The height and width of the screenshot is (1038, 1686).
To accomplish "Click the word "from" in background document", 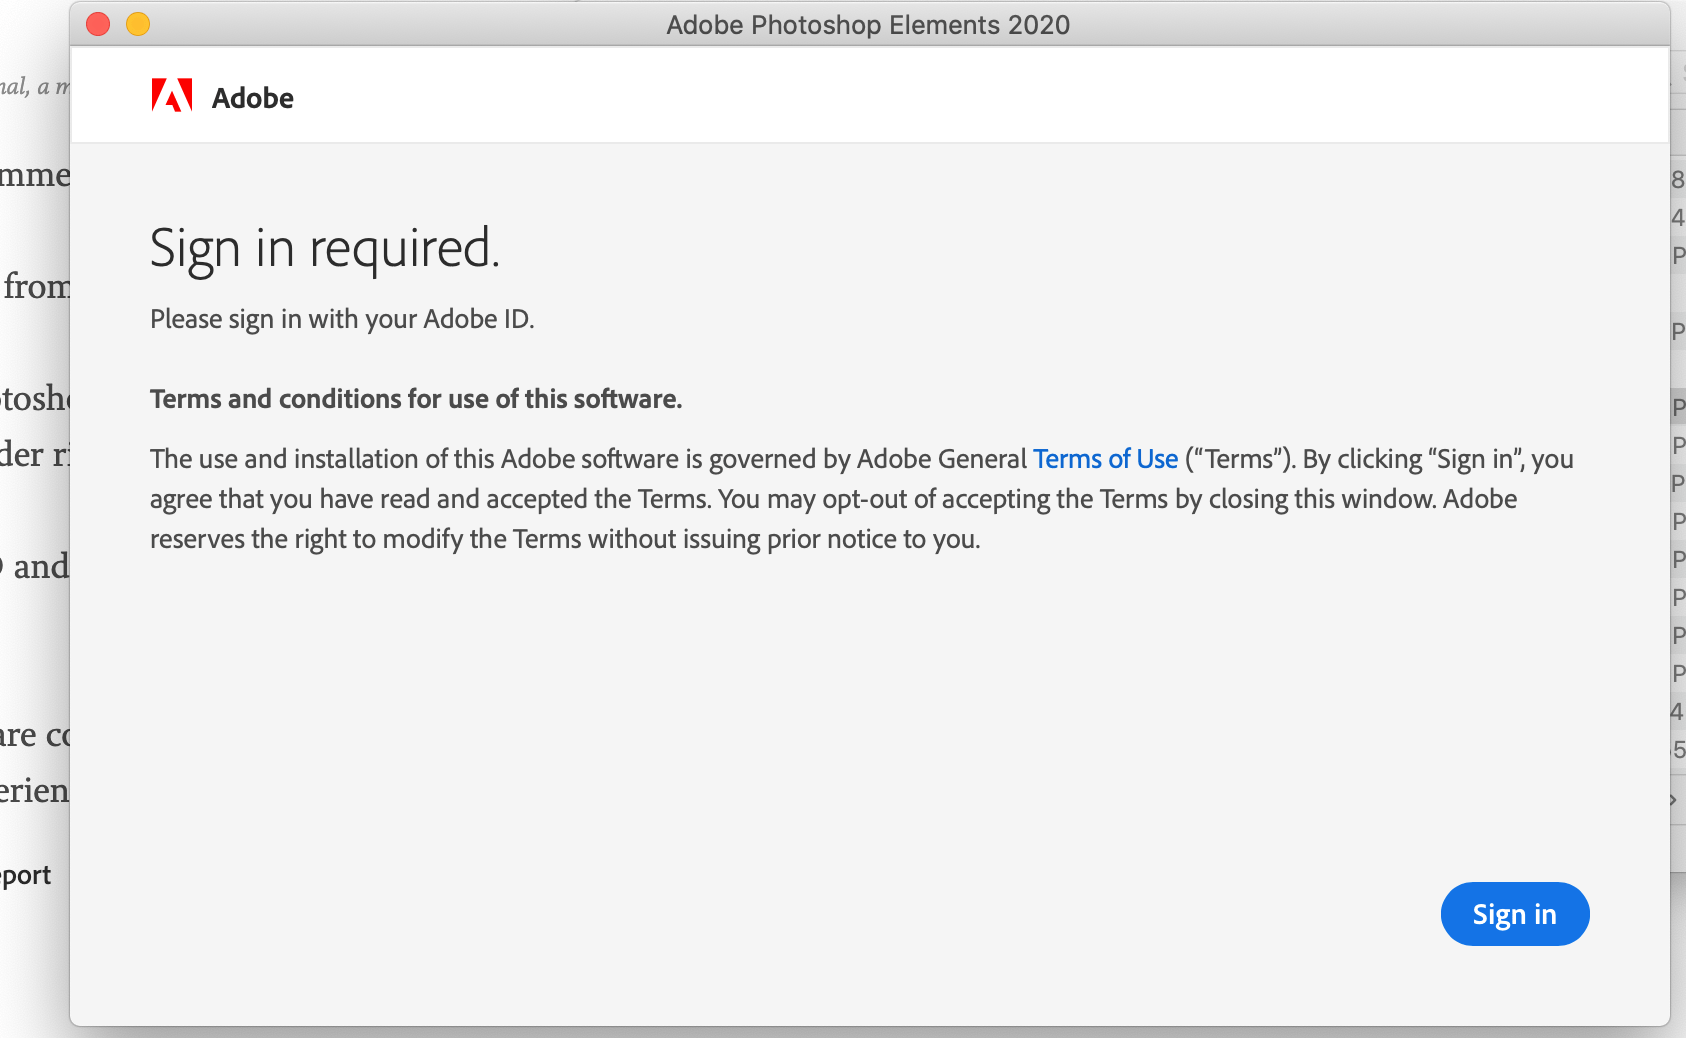I will (x=36, y=287).
